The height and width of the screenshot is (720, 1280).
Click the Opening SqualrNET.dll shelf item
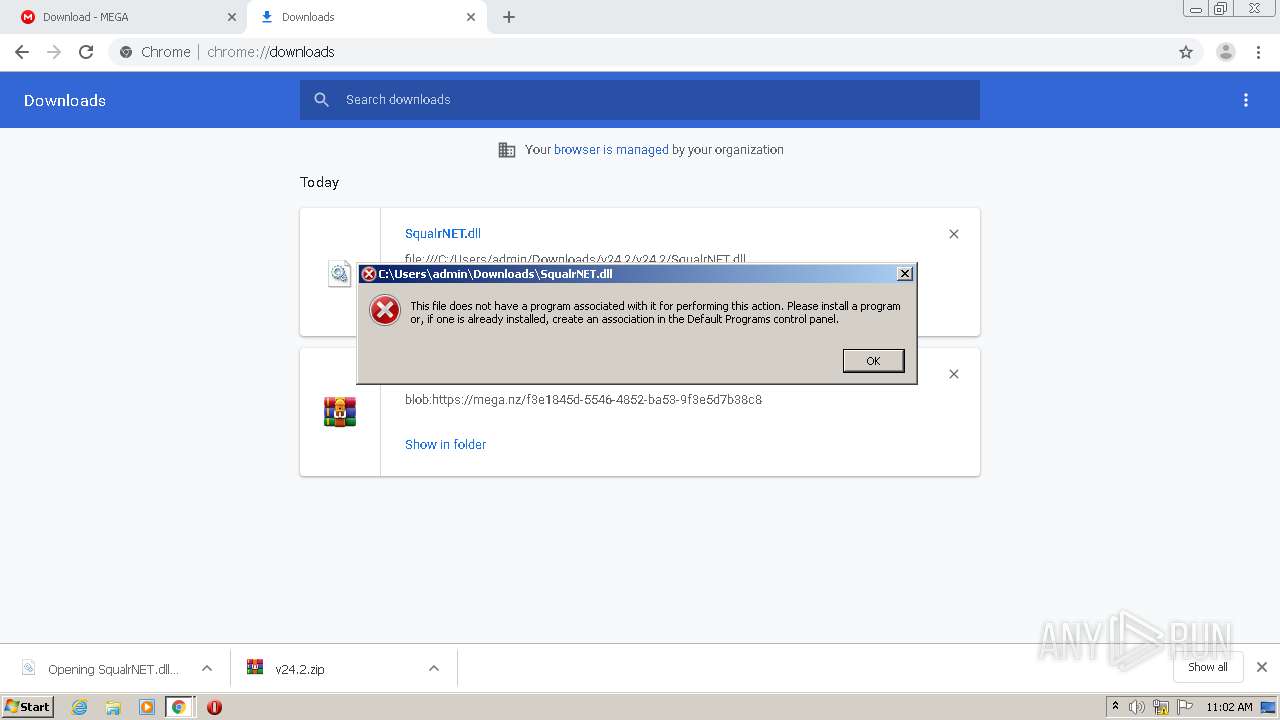pos(100,669)
